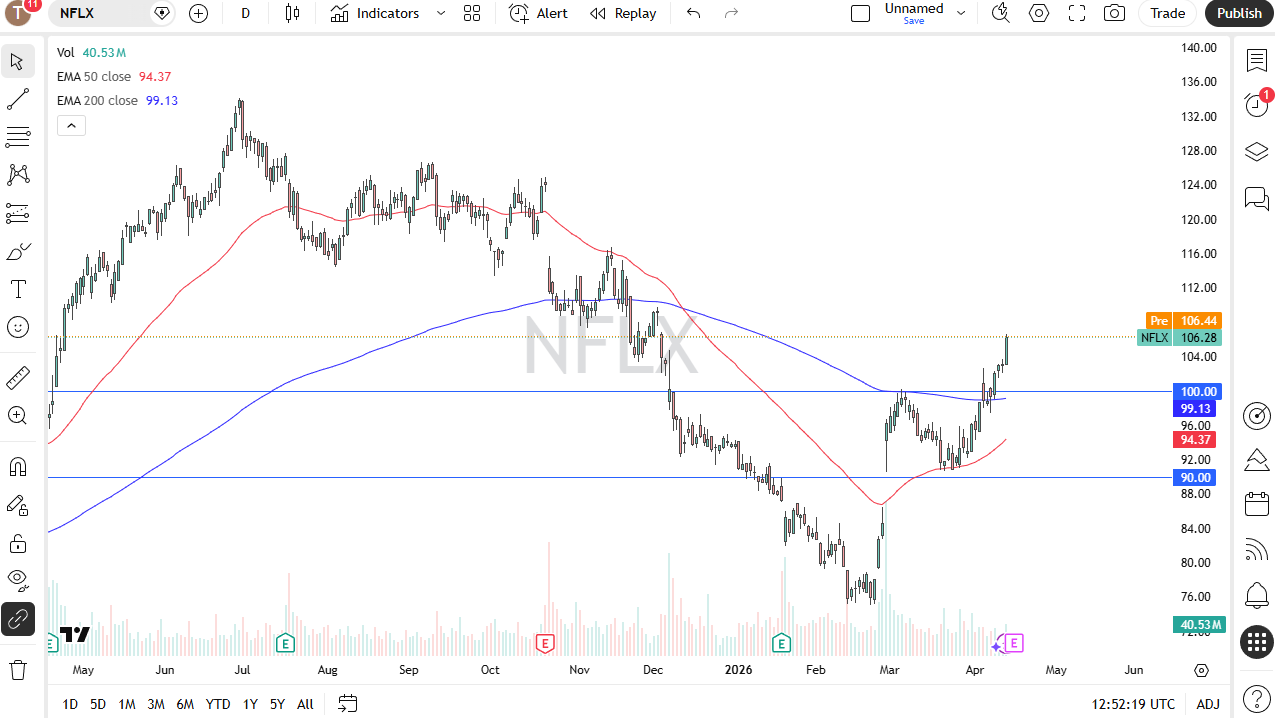Viewport: 1275px width, 718px height.
Task: Open the pattern drawing tools
Action: (17, 175)
